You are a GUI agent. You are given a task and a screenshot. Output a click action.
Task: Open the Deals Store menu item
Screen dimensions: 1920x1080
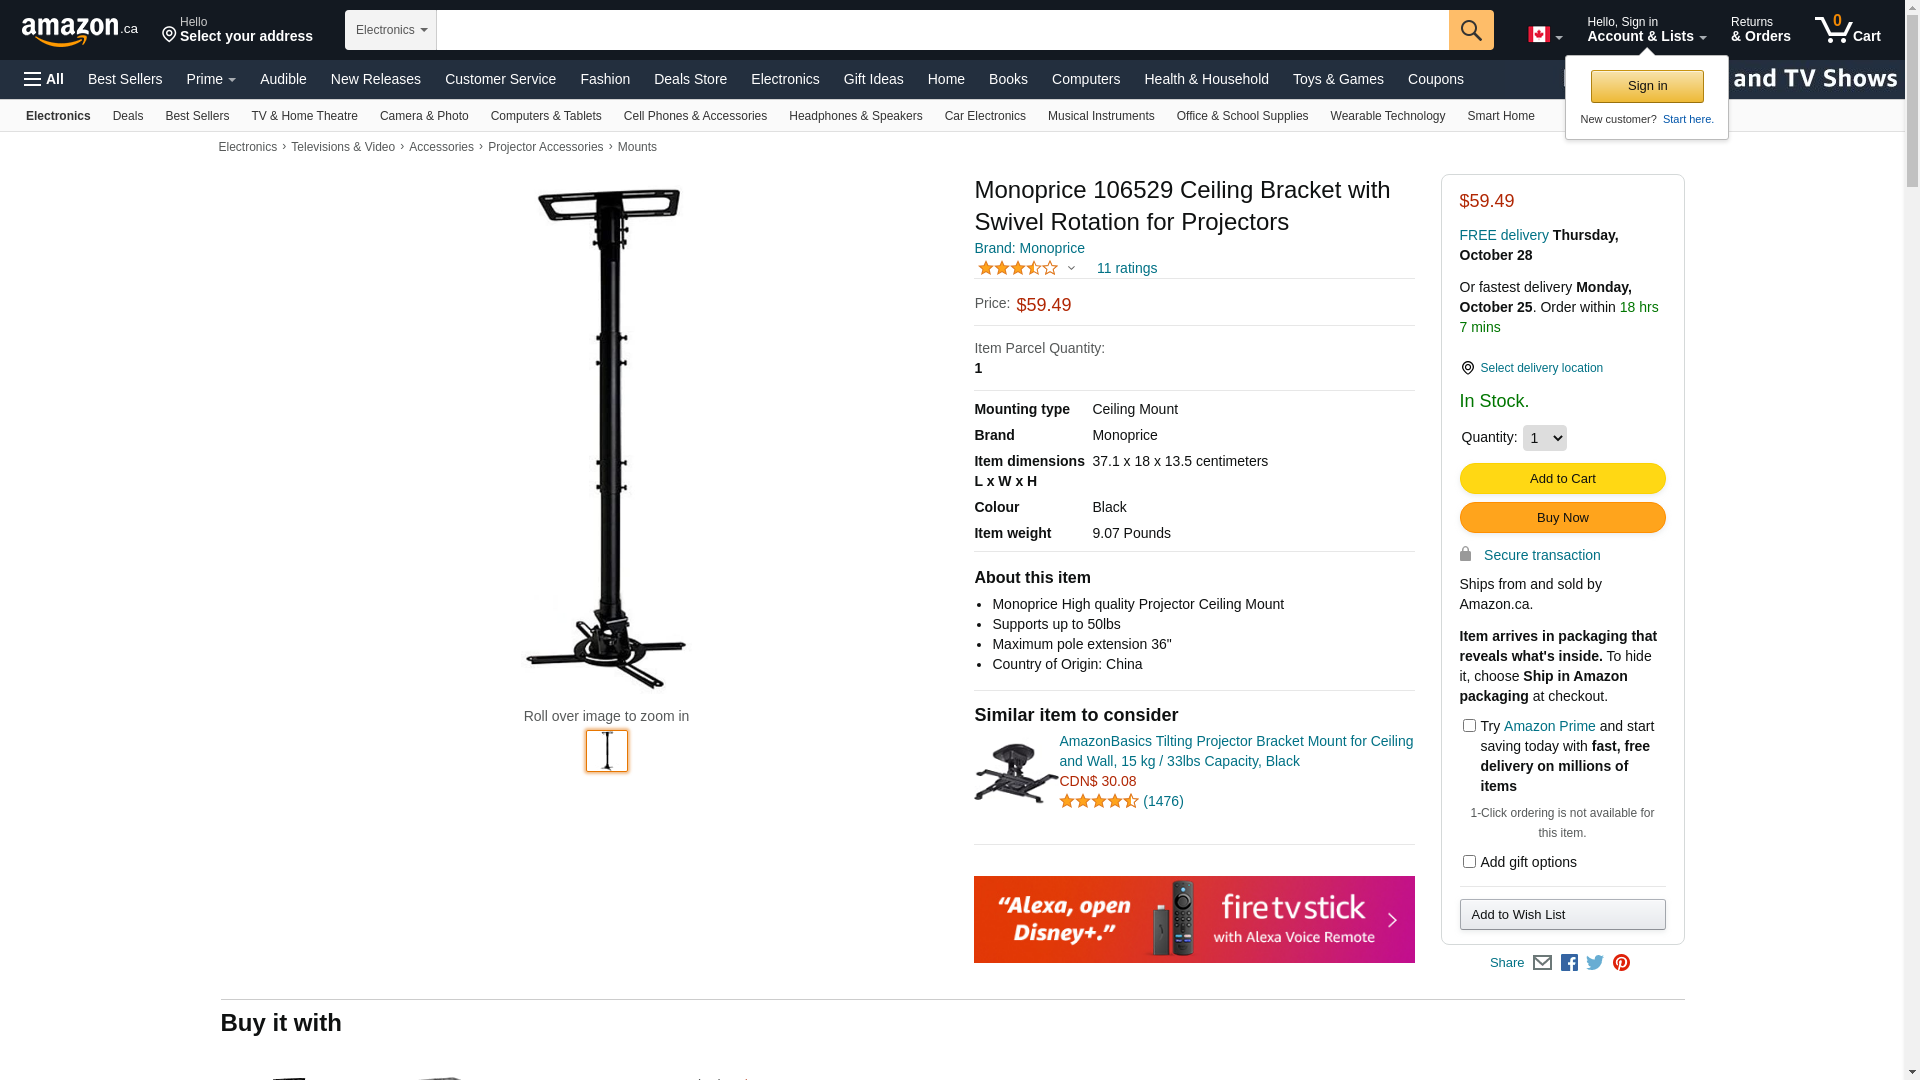(690, 79)
